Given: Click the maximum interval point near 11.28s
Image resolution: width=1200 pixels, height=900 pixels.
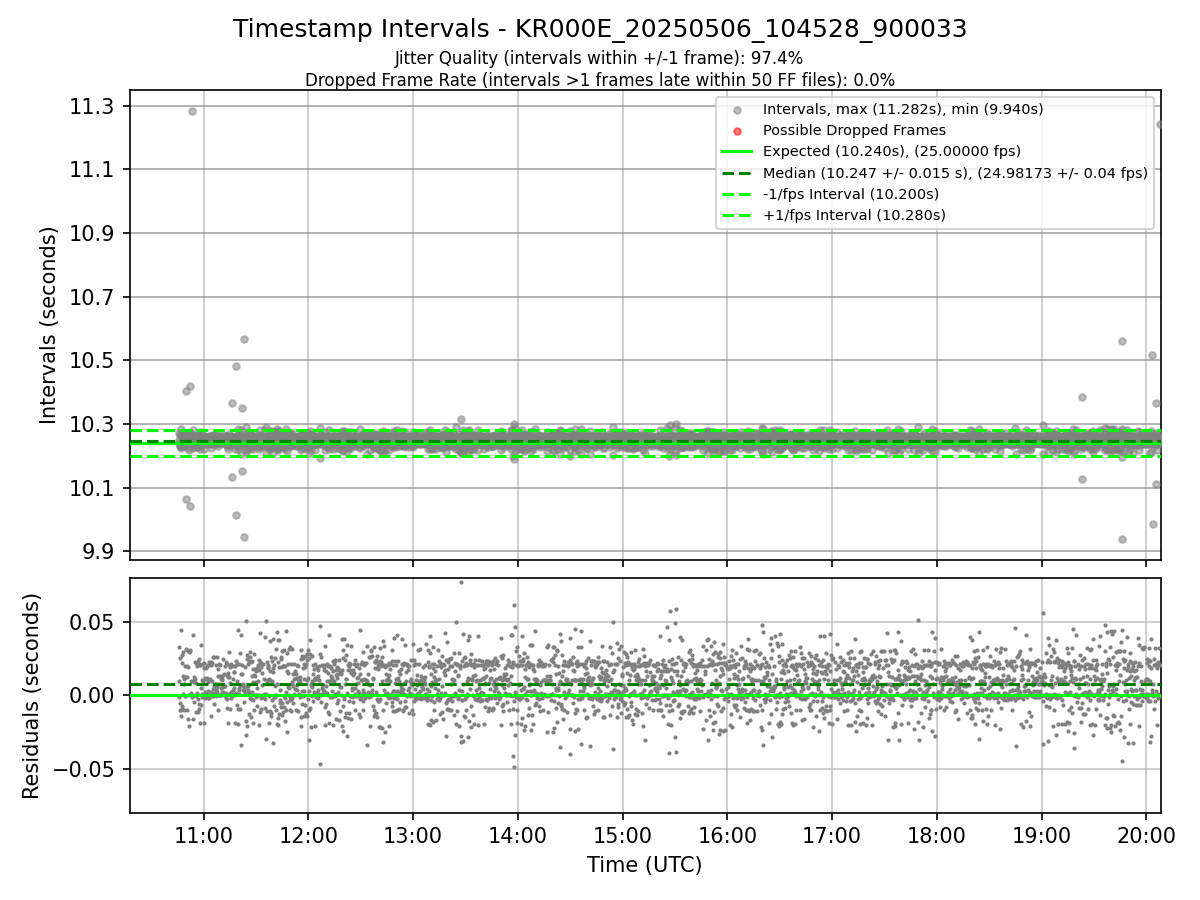Looking at the screenshot, I should 192,111.
